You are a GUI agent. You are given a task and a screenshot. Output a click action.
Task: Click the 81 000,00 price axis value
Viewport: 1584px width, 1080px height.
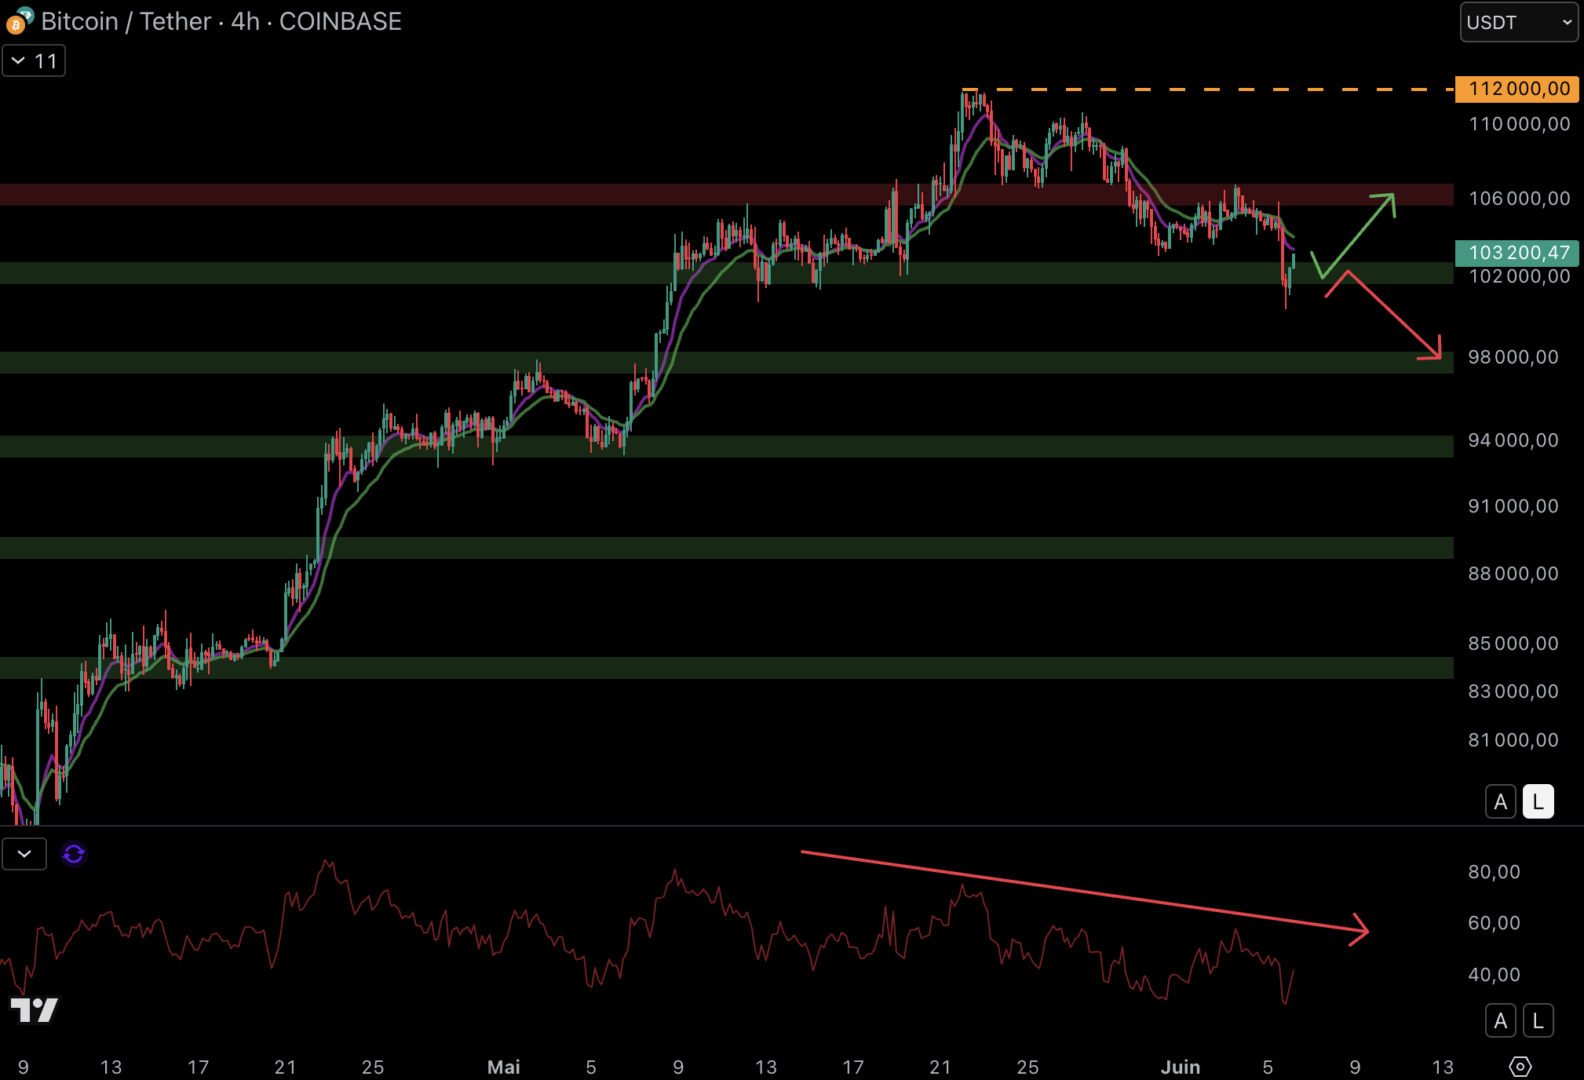point(1513,740)
